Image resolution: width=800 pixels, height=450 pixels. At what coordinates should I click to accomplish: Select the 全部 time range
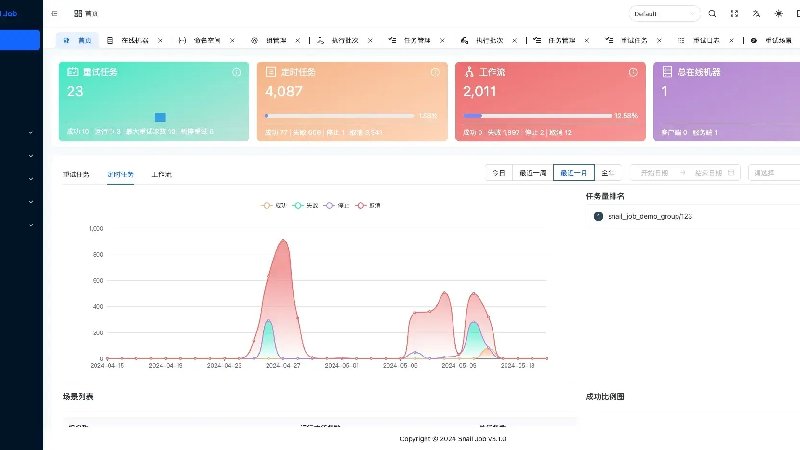(x=608, y=172)
